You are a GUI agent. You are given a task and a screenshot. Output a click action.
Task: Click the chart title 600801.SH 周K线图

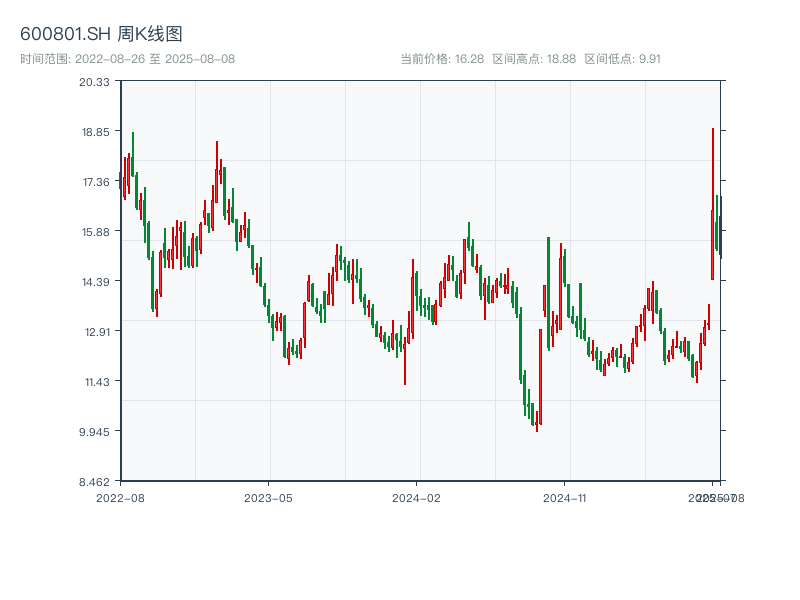(x=101, y=34)
